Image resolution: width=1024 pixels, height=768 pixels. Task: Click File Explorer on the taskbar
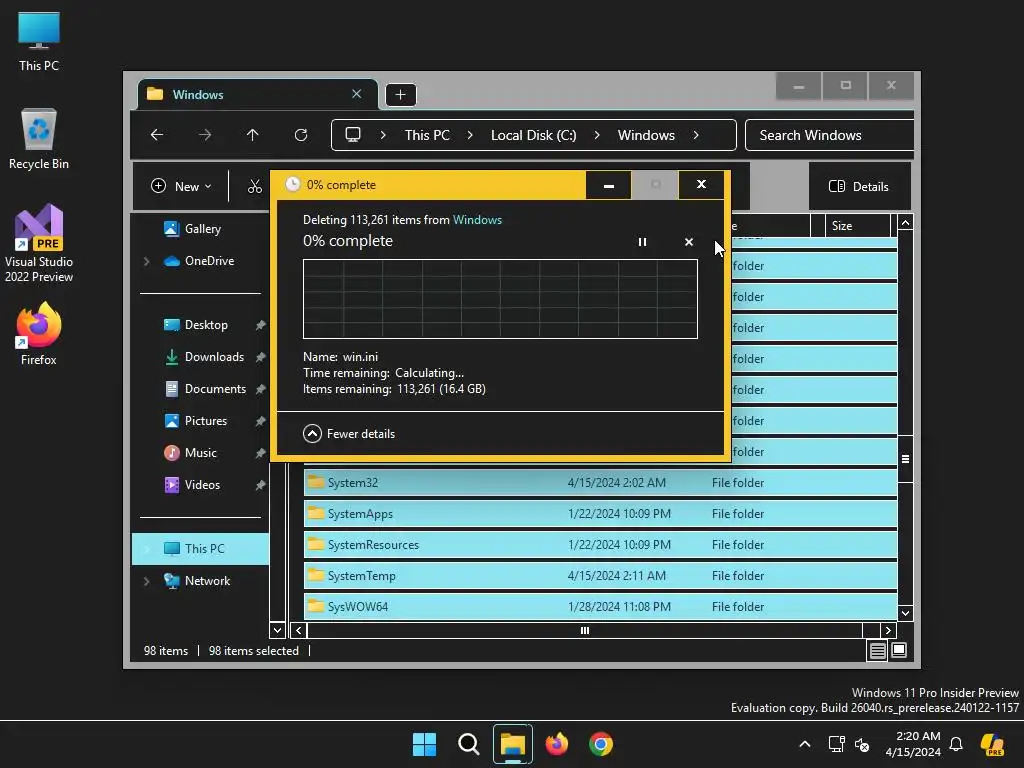pos(513,744)
